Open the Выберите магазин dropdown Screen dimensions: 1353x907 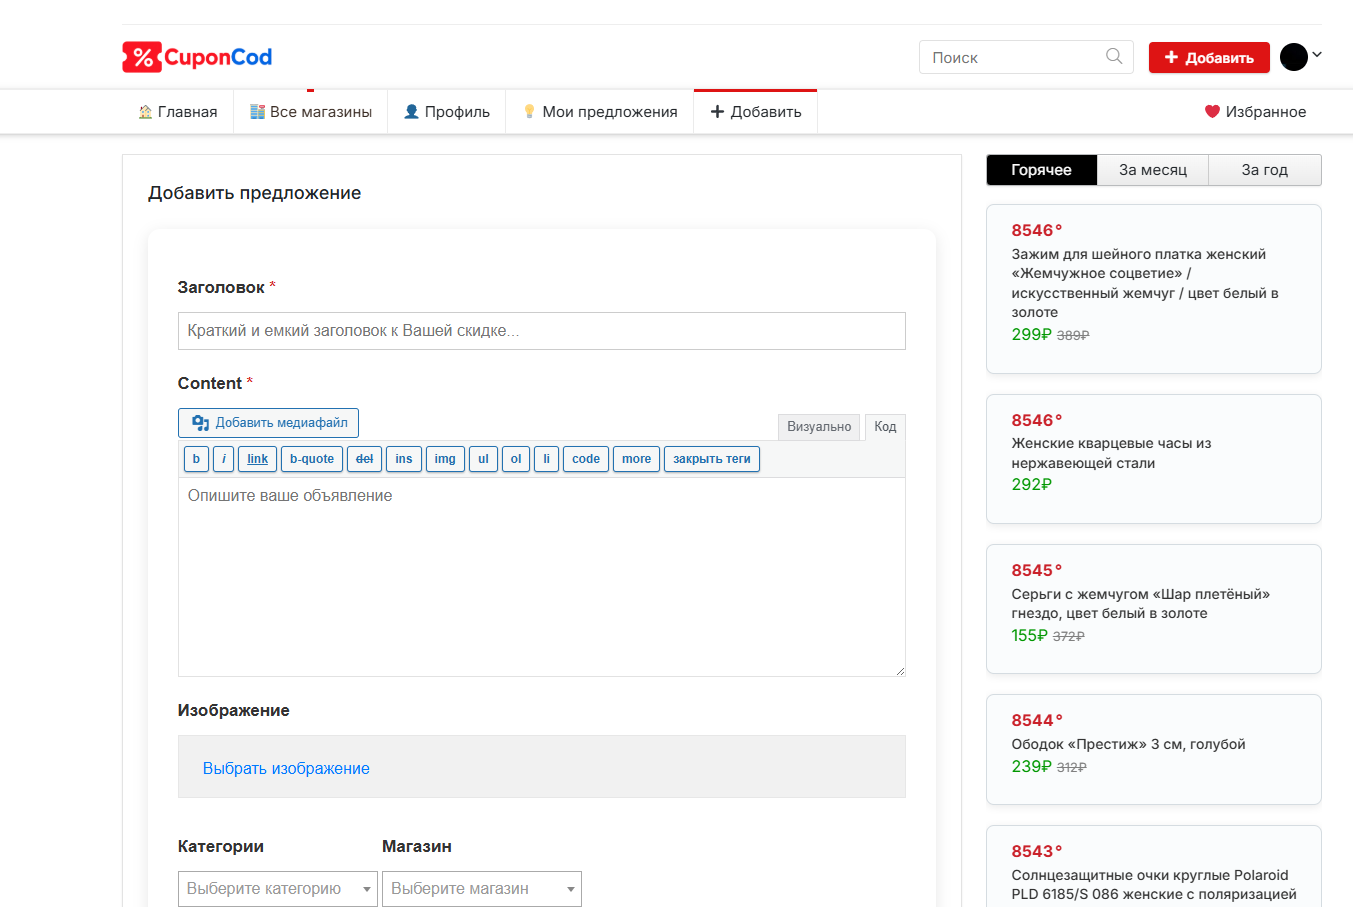click(x=481, y=888)
